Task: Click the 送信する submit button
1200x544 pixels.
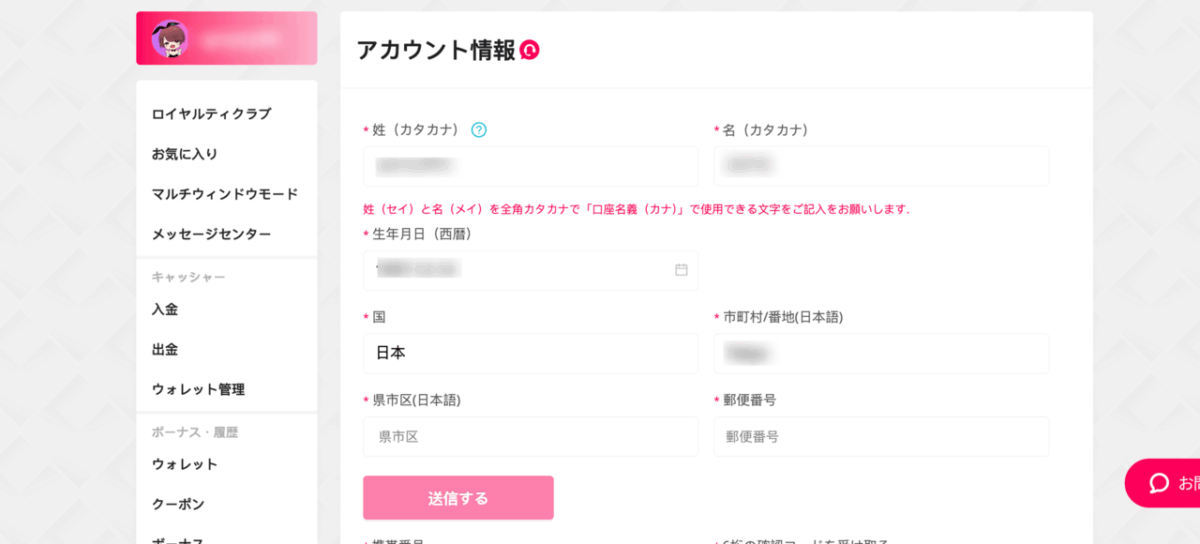Action: coord(458,498)
